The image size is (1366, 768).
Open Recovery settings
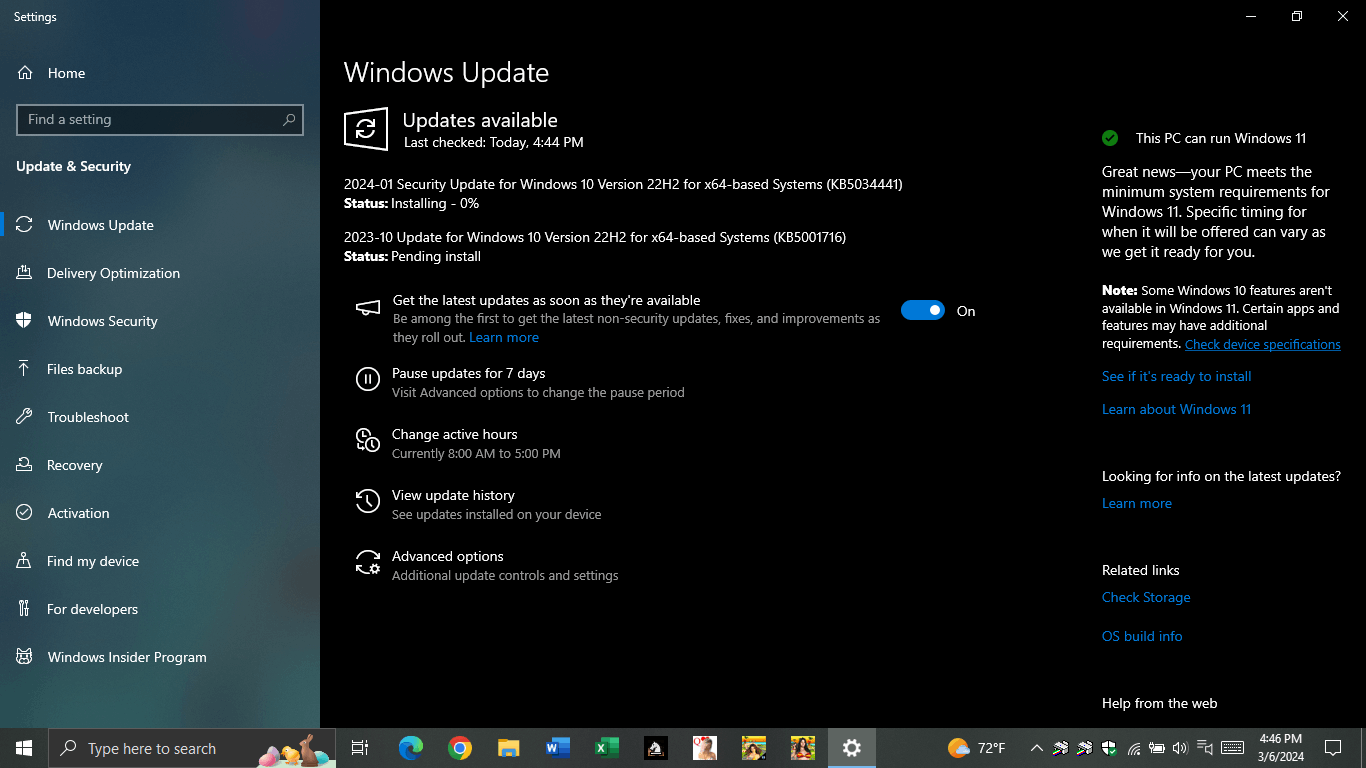(x=160, y=465)
